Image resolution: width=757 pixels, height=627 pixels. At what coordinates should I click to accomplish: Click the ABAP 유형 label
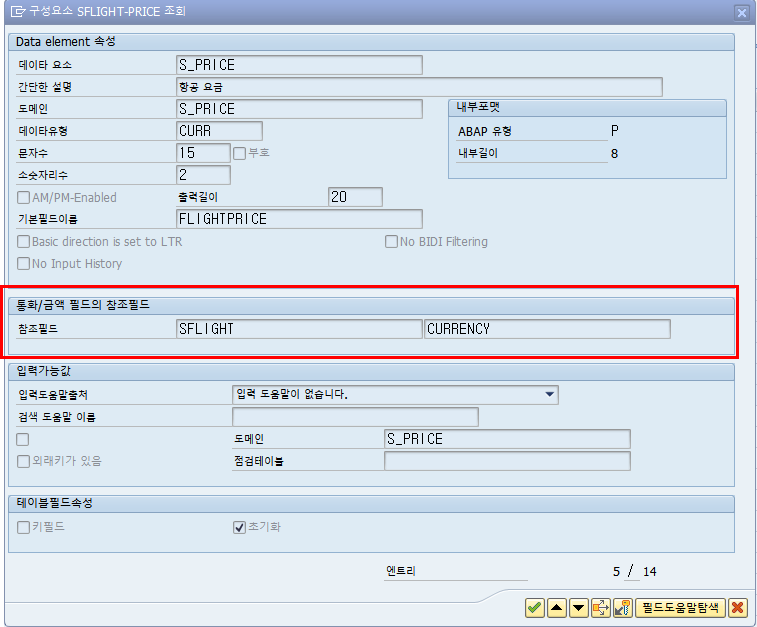point(485,131)
